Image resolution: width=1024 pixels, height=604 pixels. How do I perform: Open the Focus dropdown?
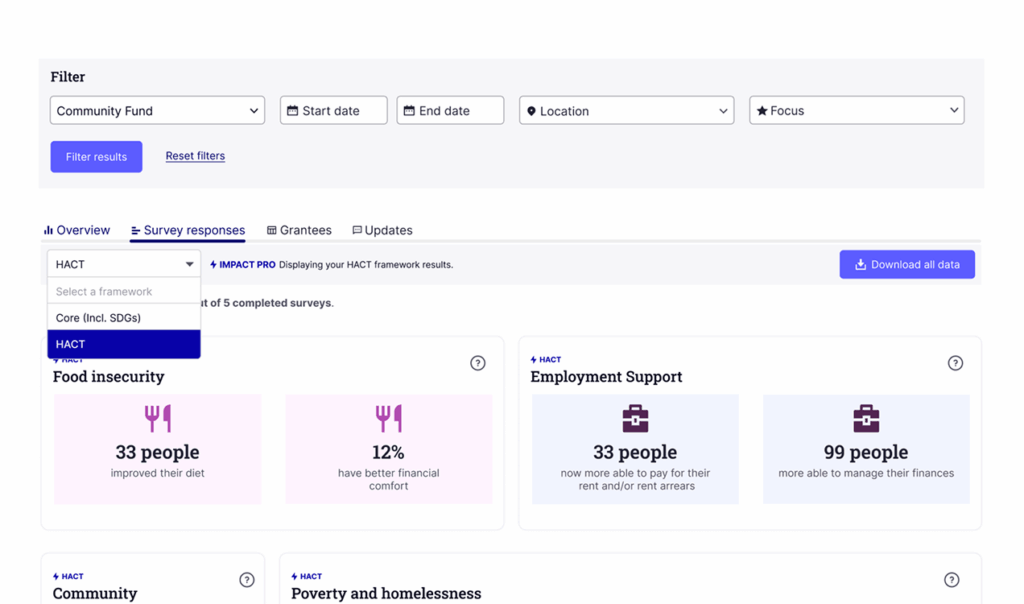pos(856,110)
